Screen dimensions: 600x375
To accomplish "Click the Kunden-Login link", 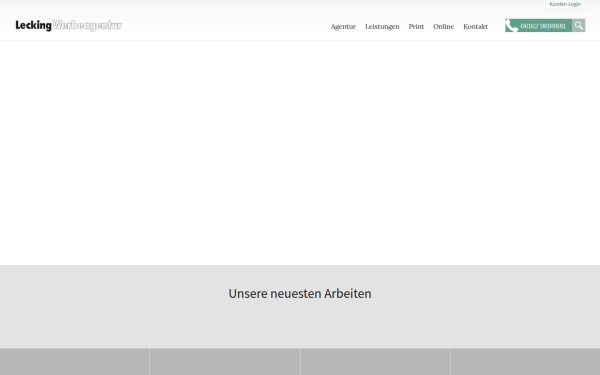I will (x=565, y=4).
